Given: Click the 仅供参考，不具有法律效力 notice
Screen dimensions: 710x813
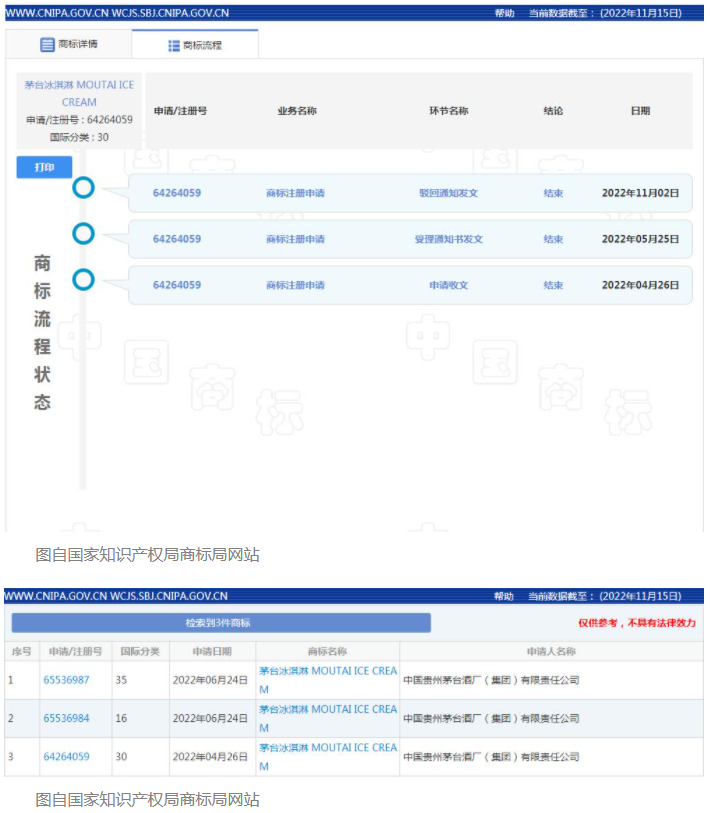Looking at the screenshot, I should pos(637,623).
